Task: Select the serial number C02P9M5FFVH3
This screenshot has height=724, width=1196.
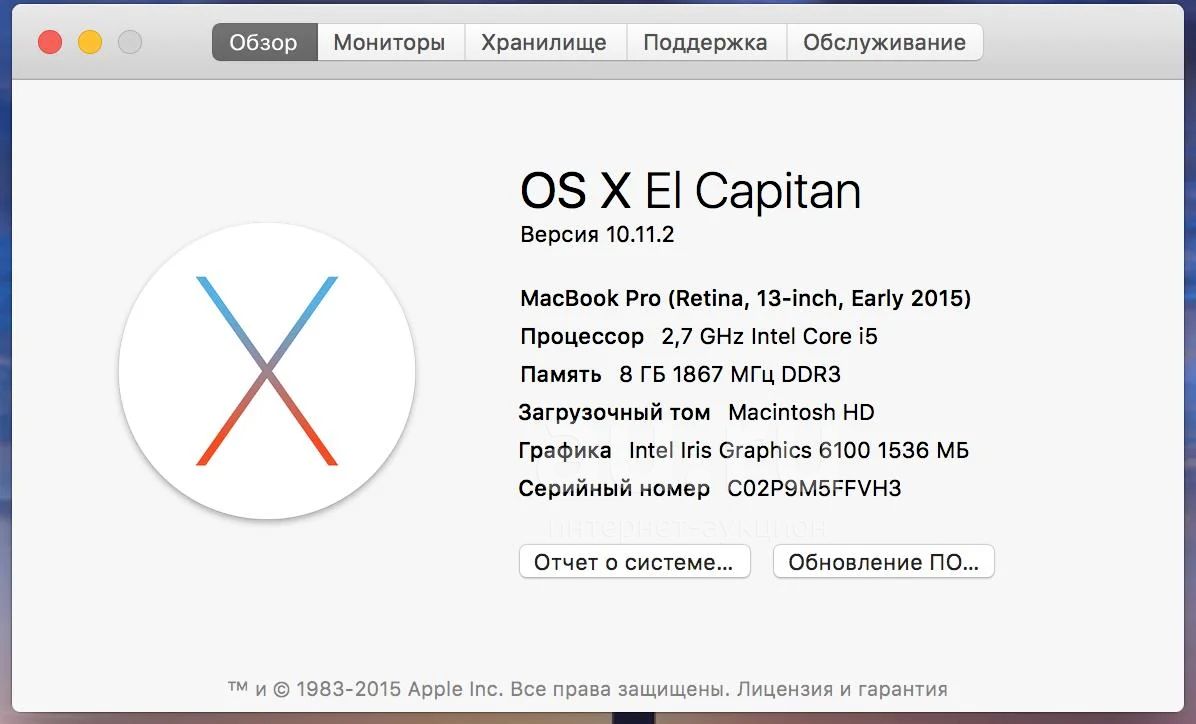Action: pyautogui.click(x=815, y=488)
